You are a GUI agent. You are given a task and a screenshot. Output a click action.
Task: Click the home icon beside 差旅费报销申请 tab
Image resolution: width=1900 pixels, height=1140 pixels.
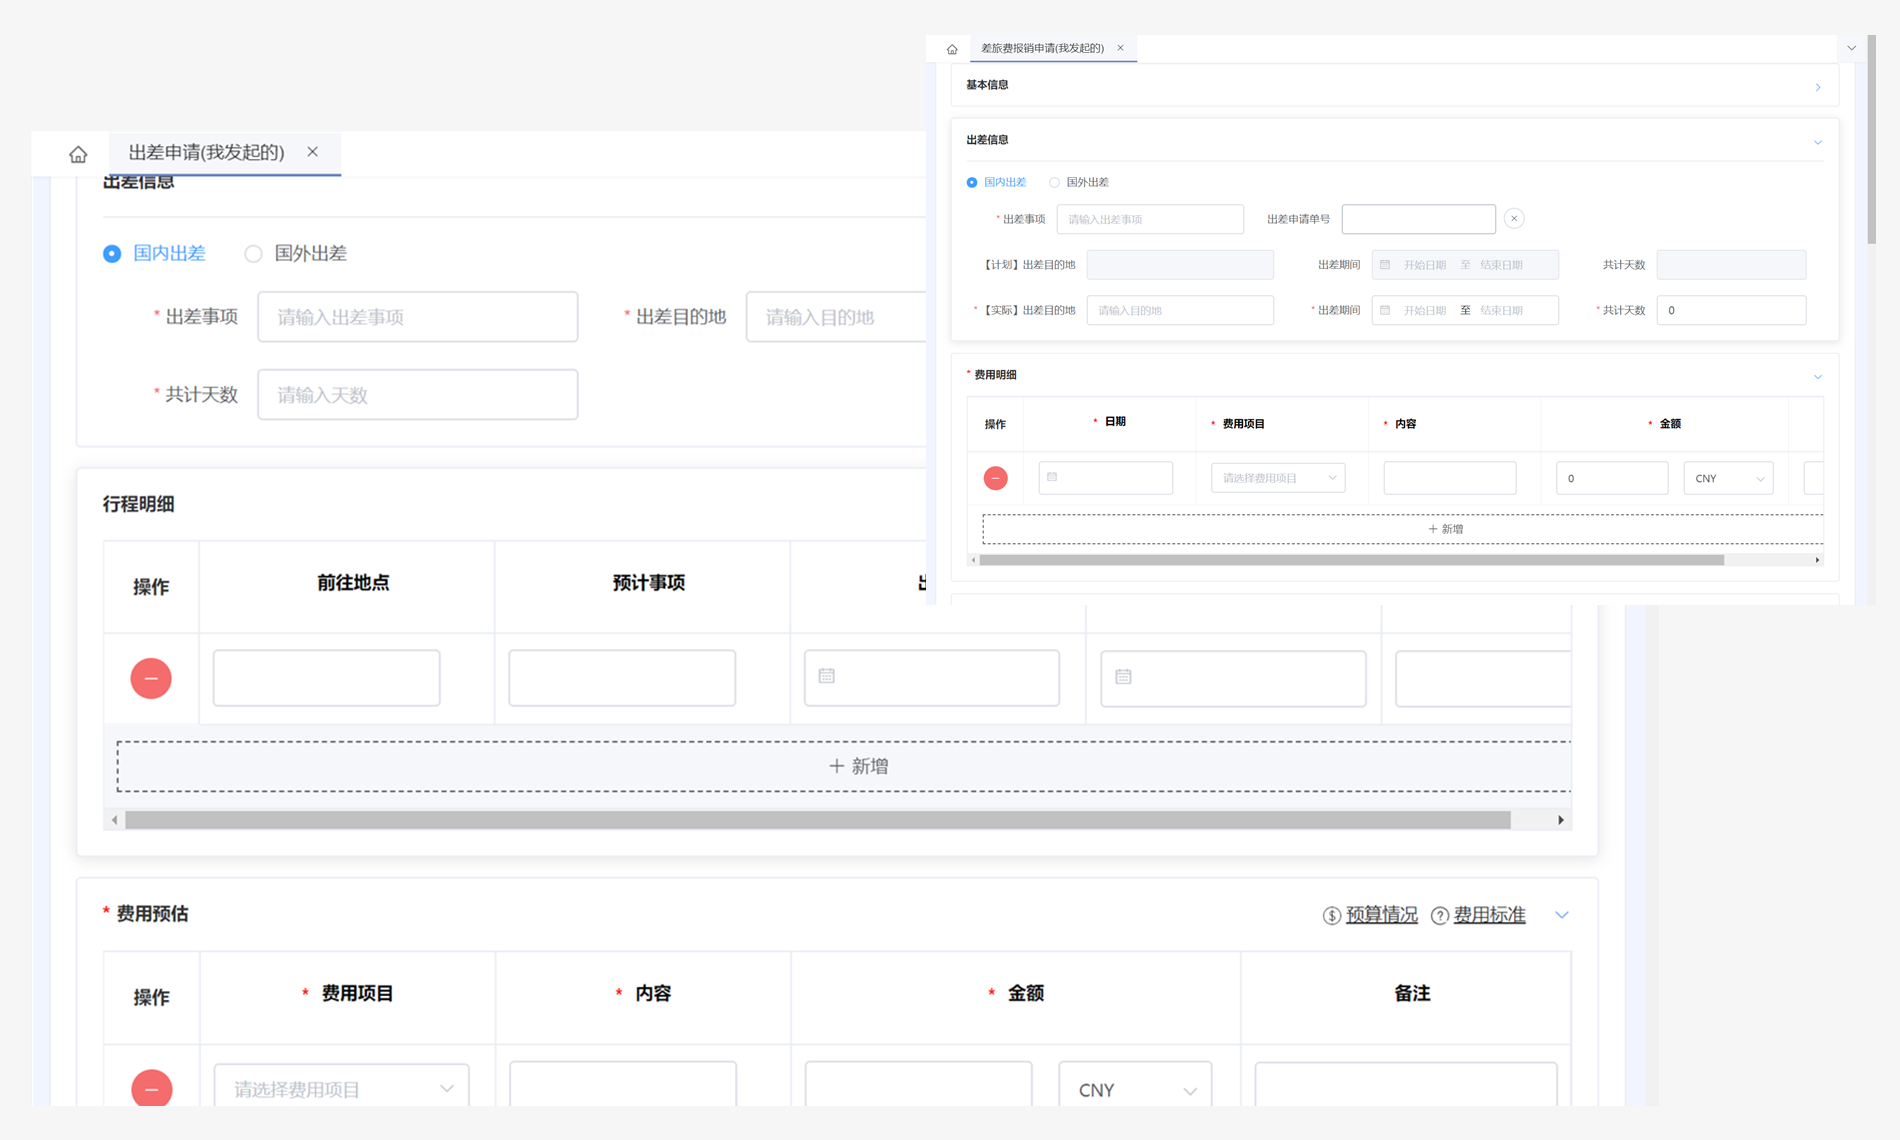[951, 49]
